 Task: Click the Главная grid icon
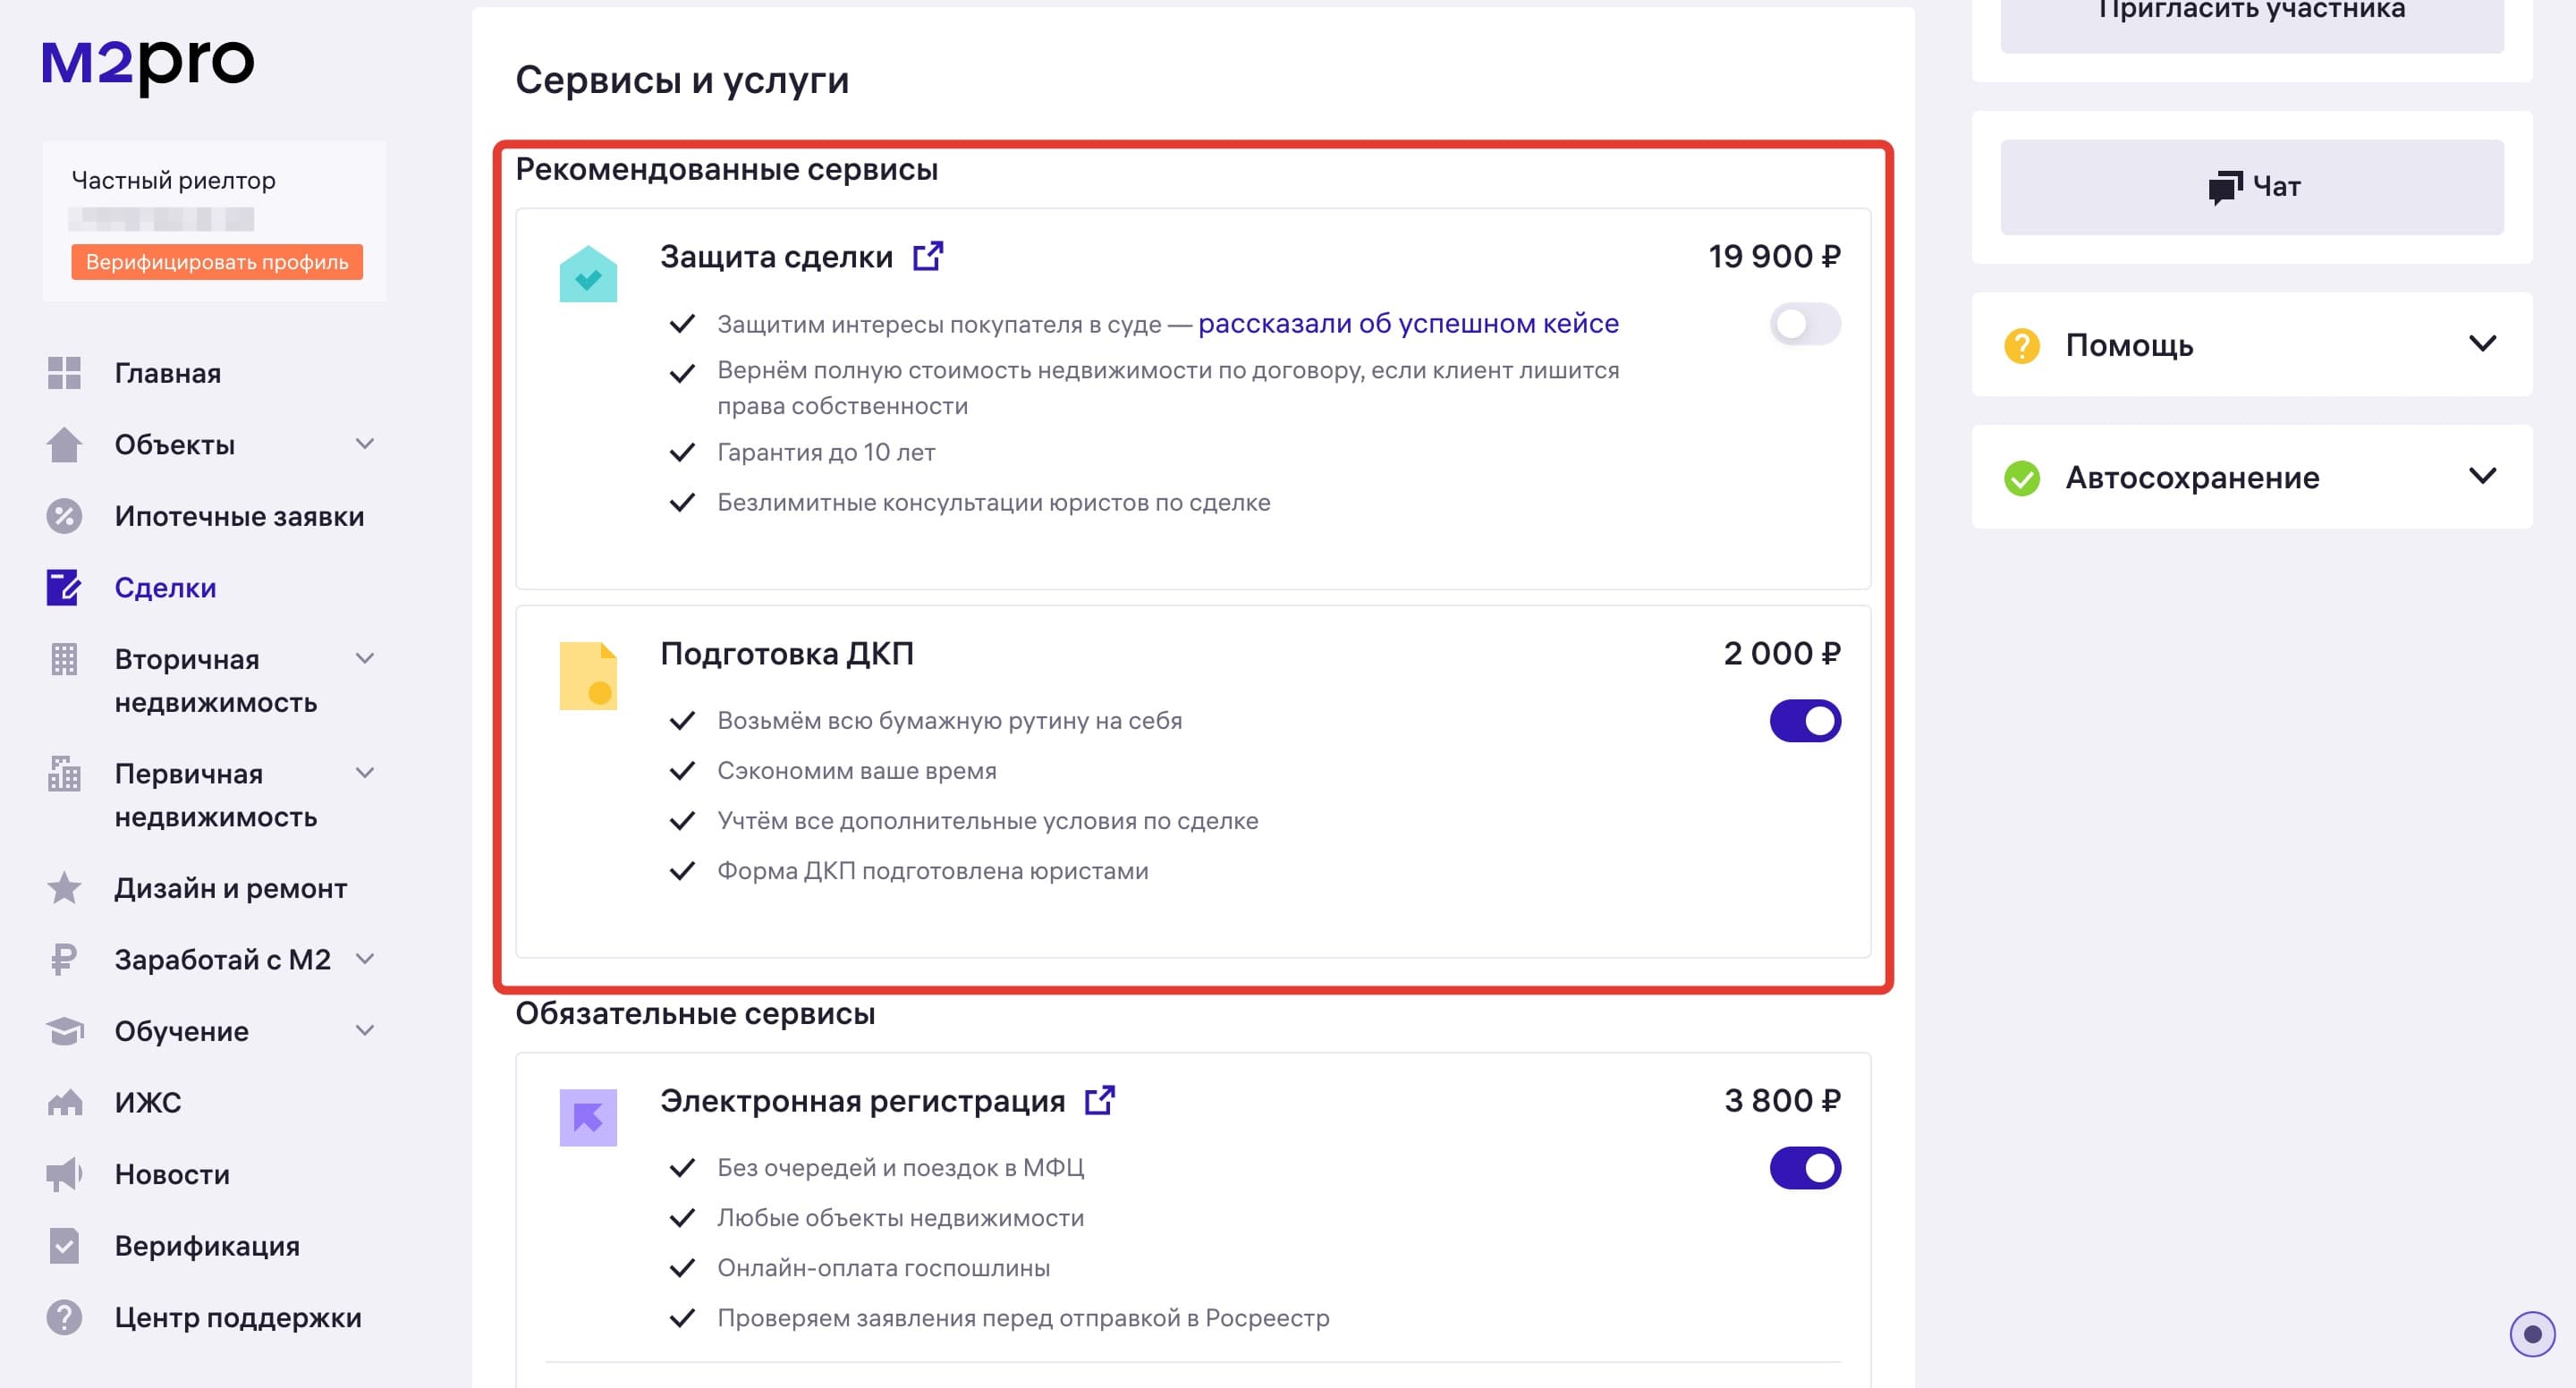coord(64,373)
